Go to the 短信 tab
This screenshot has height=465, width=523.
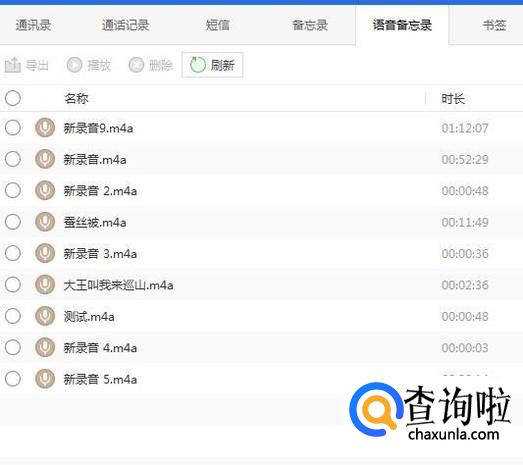[x=217, y=25]
